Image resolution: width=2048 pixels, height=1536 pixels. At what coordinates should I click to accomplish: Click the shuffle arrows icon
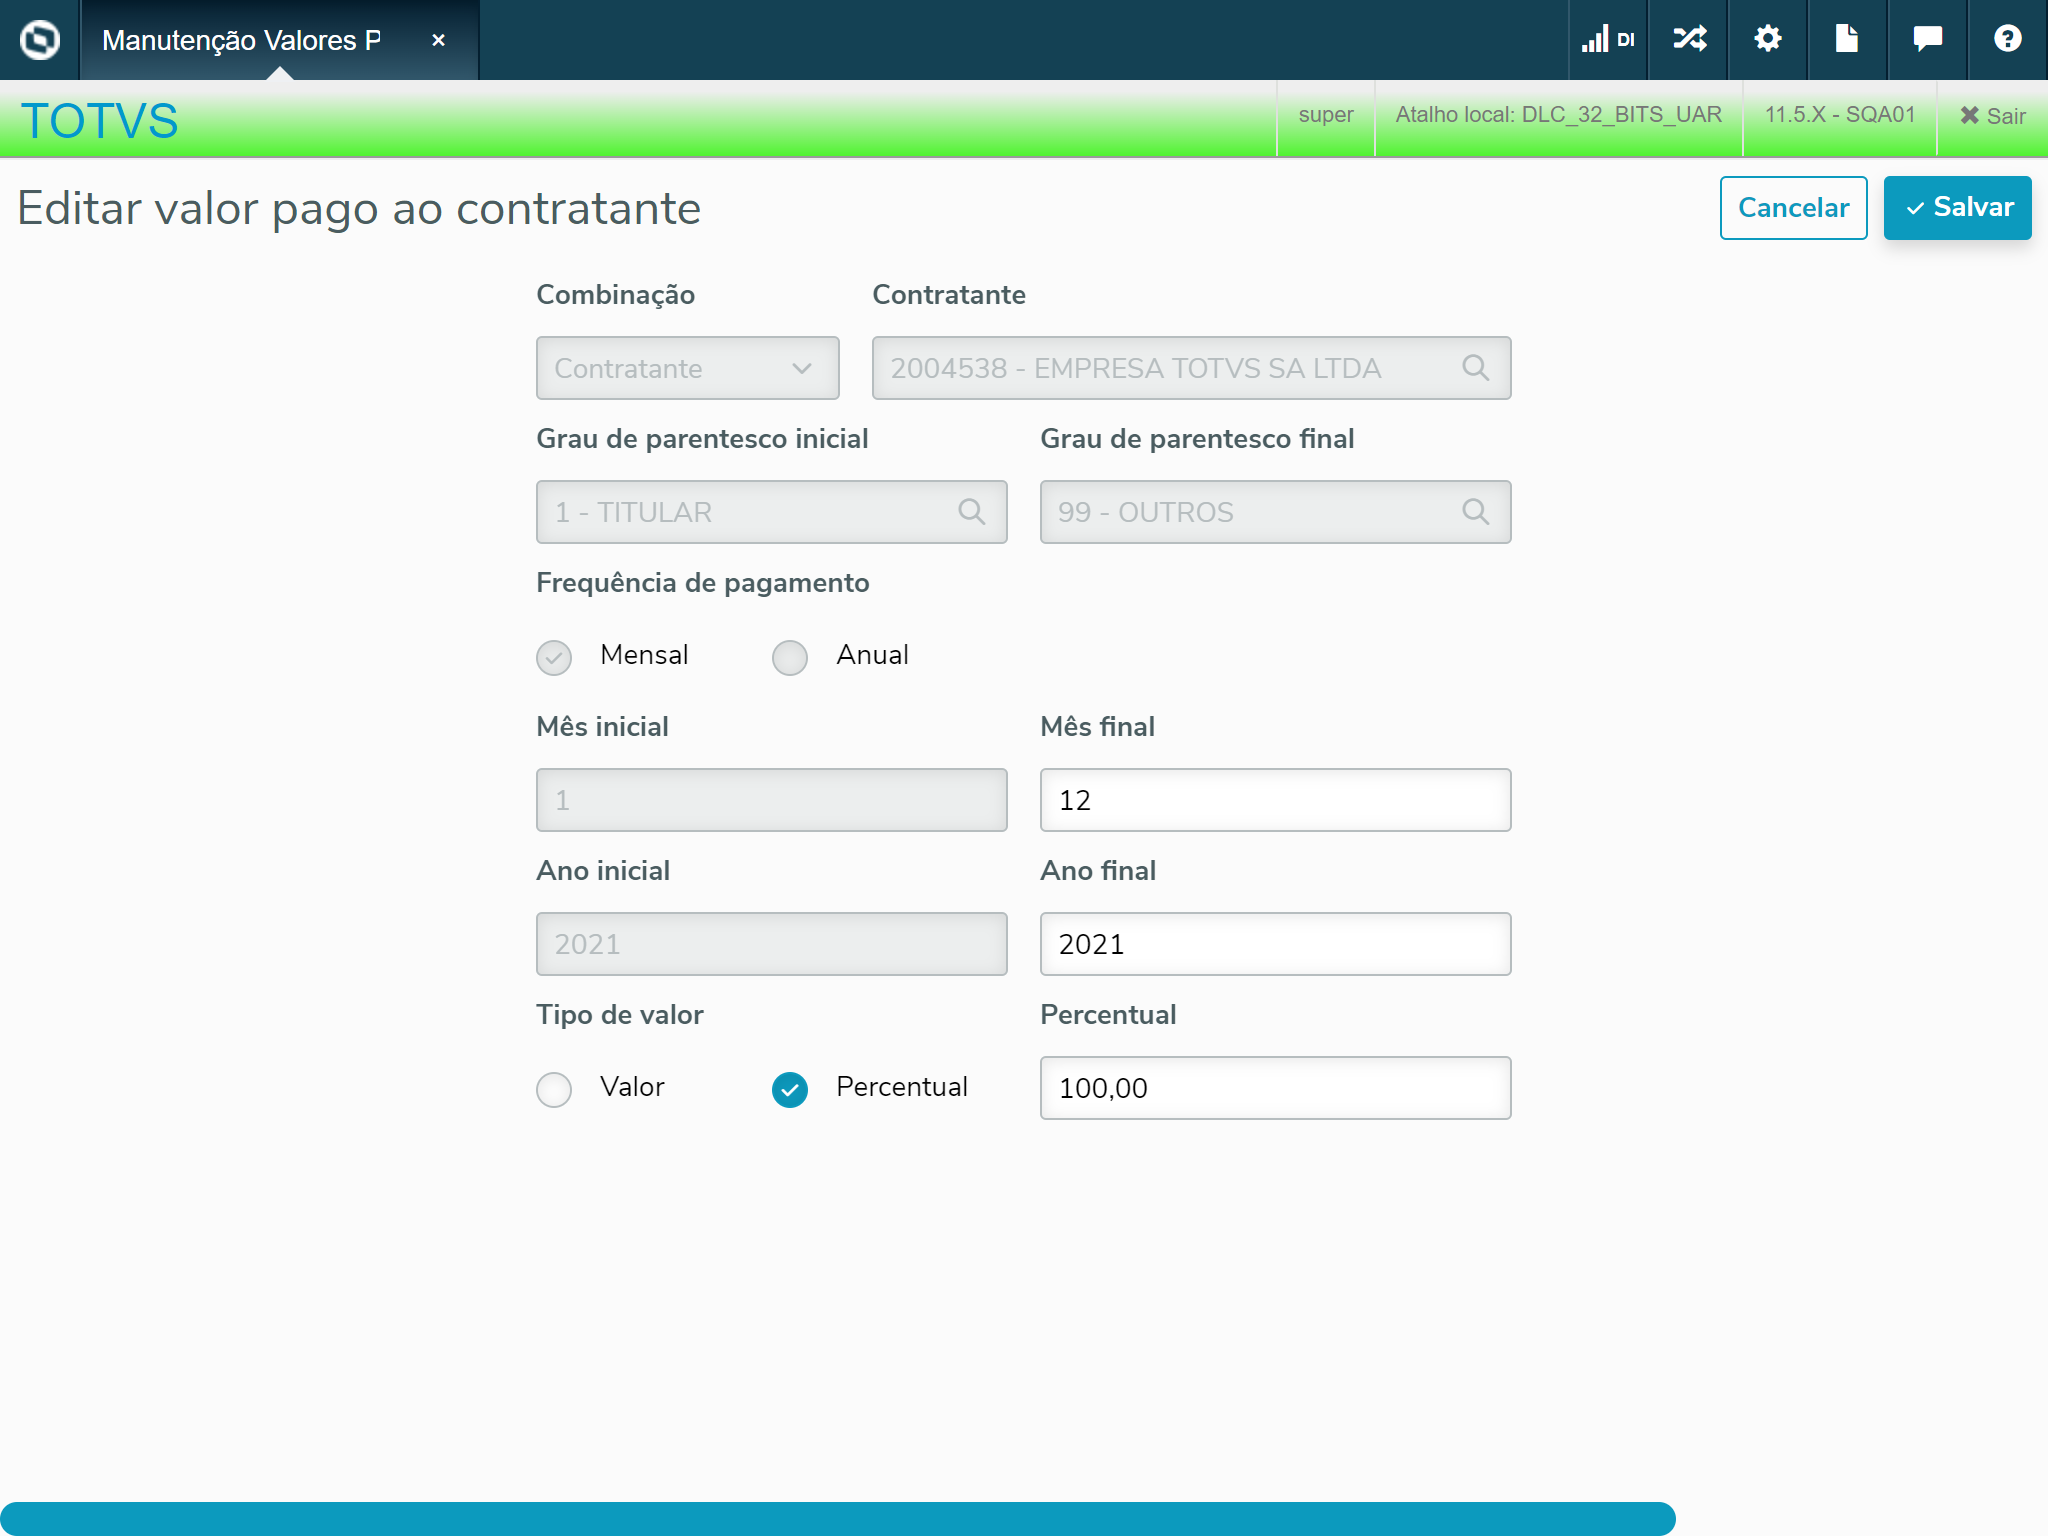tap(1689, 40)
